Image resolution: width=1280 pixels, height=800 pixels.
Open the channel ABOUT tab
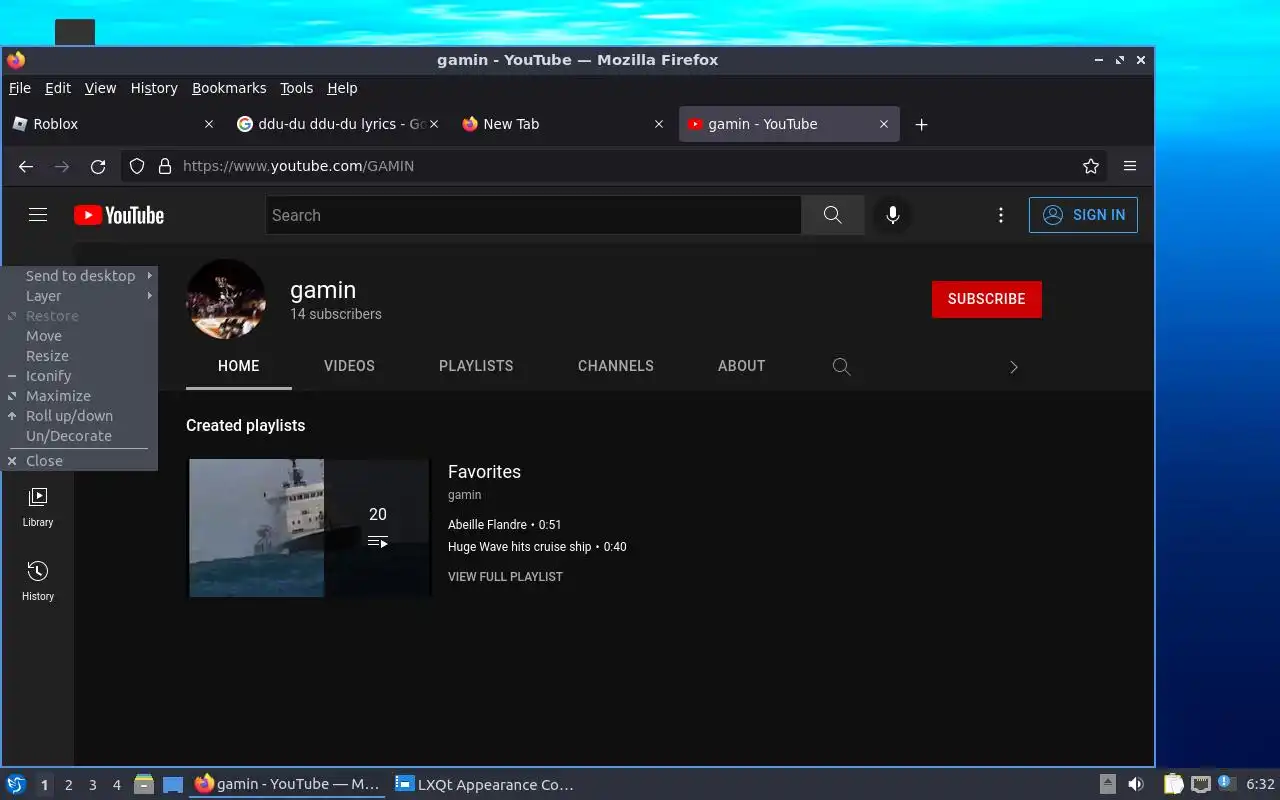(x=741, y=366)
